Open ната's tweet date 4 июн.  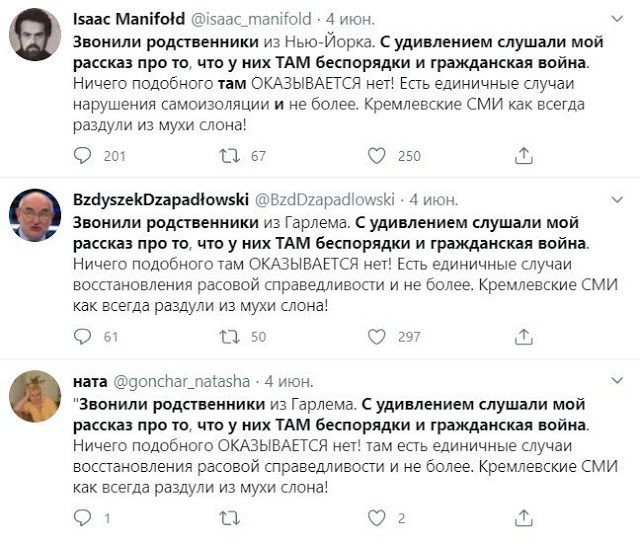pyautogui.click(x=288, y=382)
